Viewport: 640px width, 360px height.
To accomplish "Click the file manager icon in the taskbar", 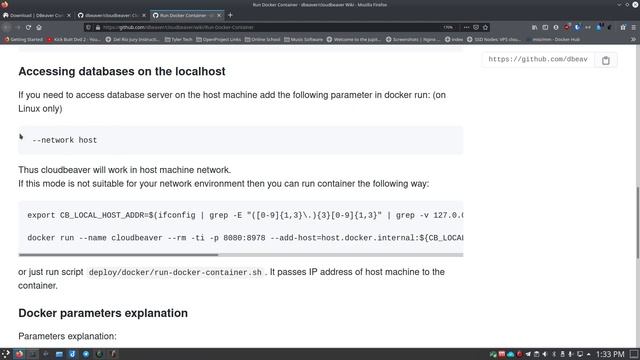I will tap(59, 354).
